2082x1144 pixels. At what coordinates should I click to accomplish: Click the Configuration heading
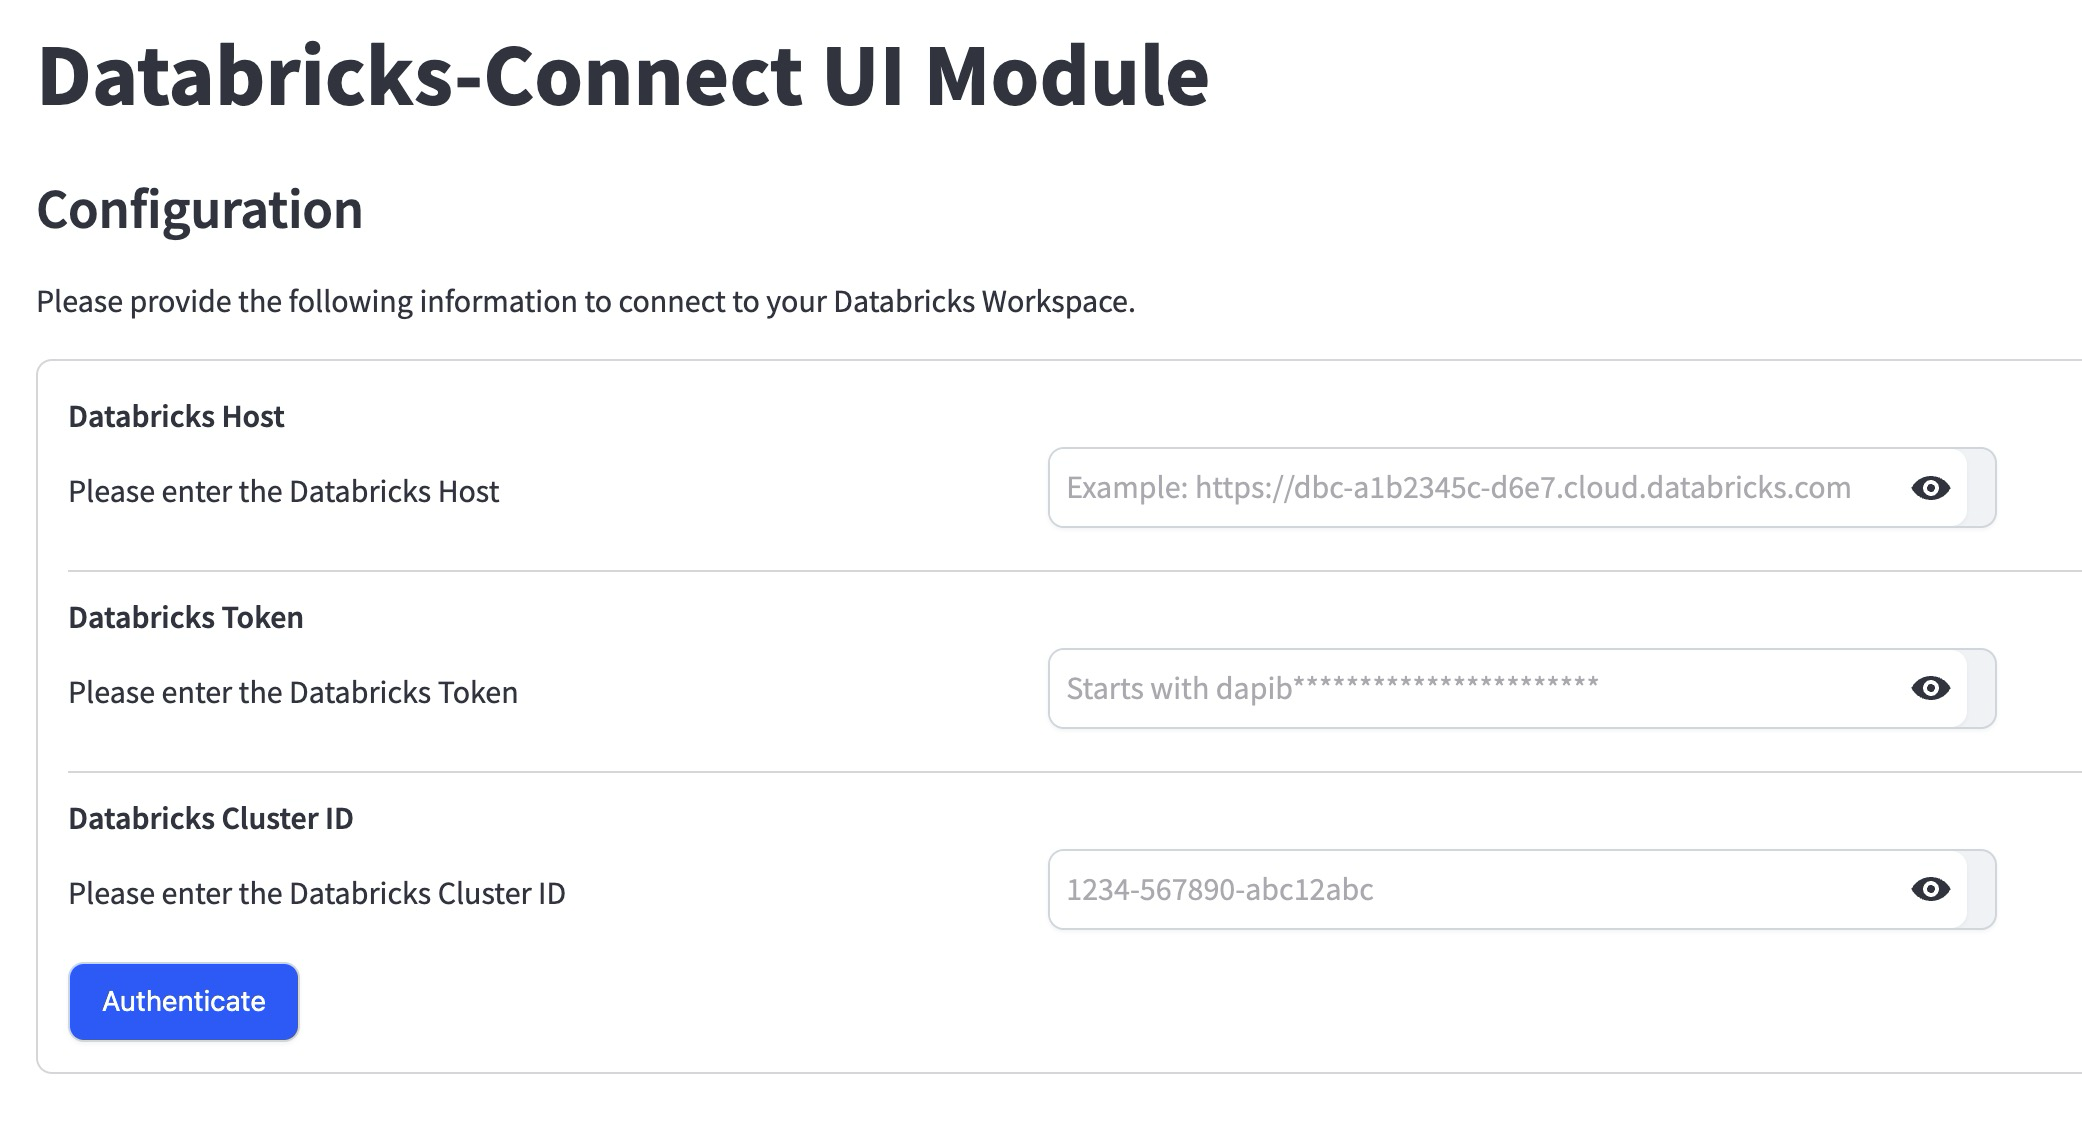[x=199, y=210]
